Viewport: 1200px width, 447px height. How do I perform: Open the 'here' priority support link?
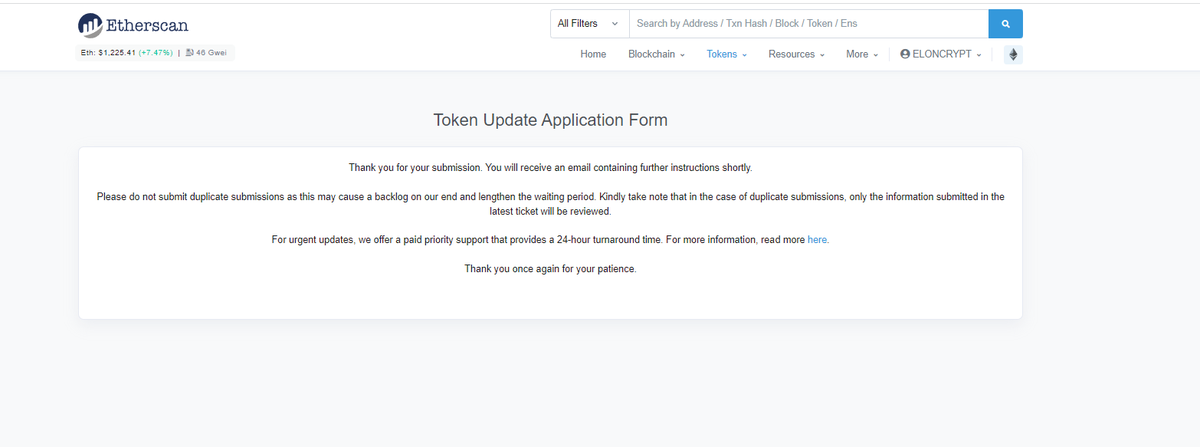(x=817, y=240)
